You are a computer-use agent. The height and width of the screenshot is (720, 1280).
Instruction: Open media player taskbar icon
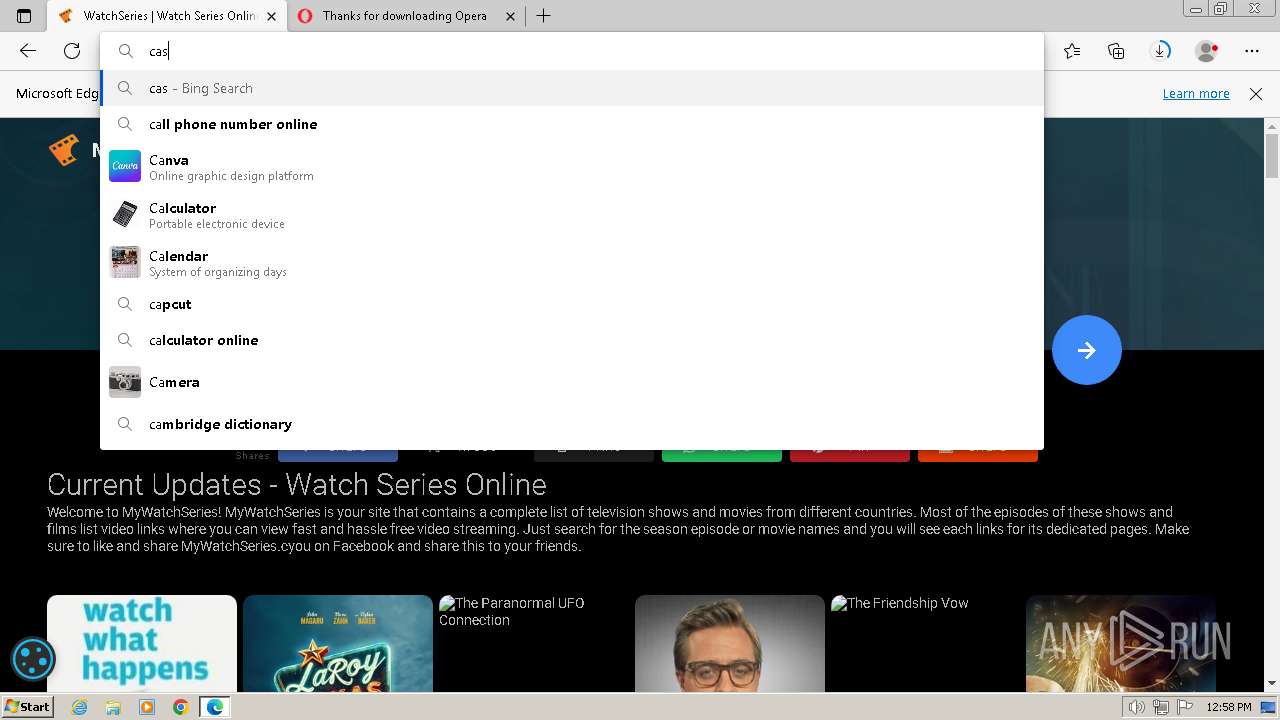pyautogui.click(x=147, y=707)
